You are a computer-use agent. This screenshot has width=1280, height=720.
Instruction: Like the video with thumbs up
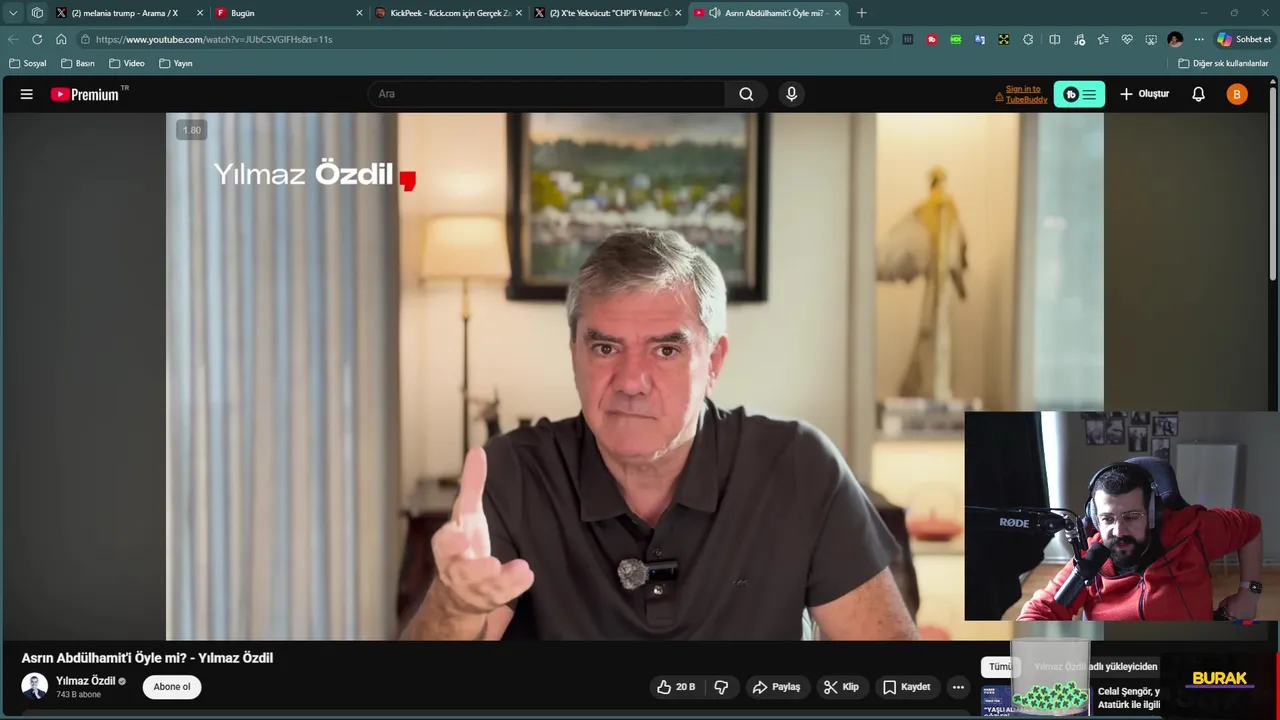pos(676,687)
